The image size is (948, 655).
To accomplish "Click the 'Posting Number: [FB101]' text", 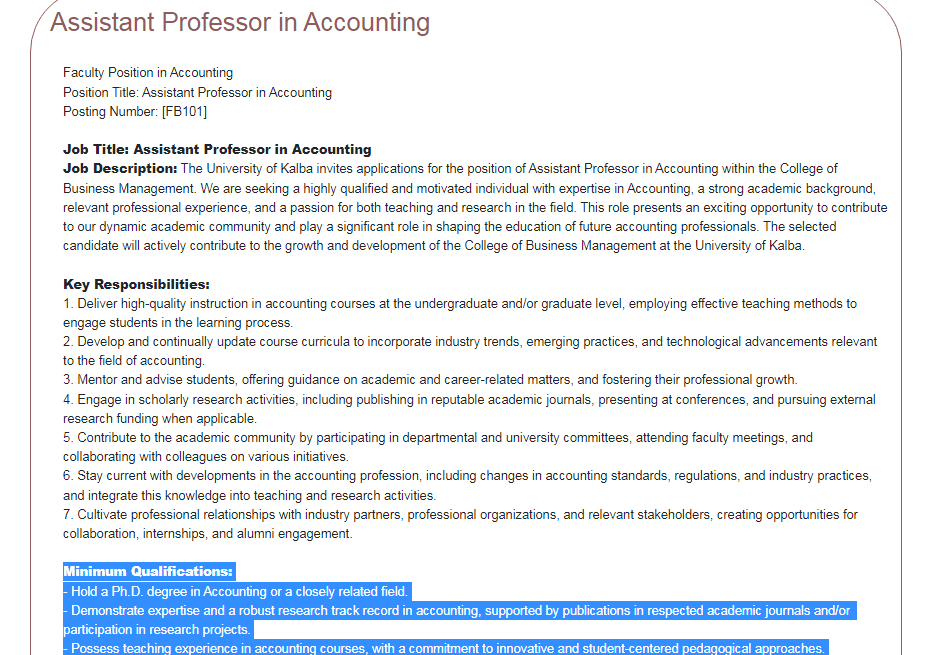I will coord(135,111).
